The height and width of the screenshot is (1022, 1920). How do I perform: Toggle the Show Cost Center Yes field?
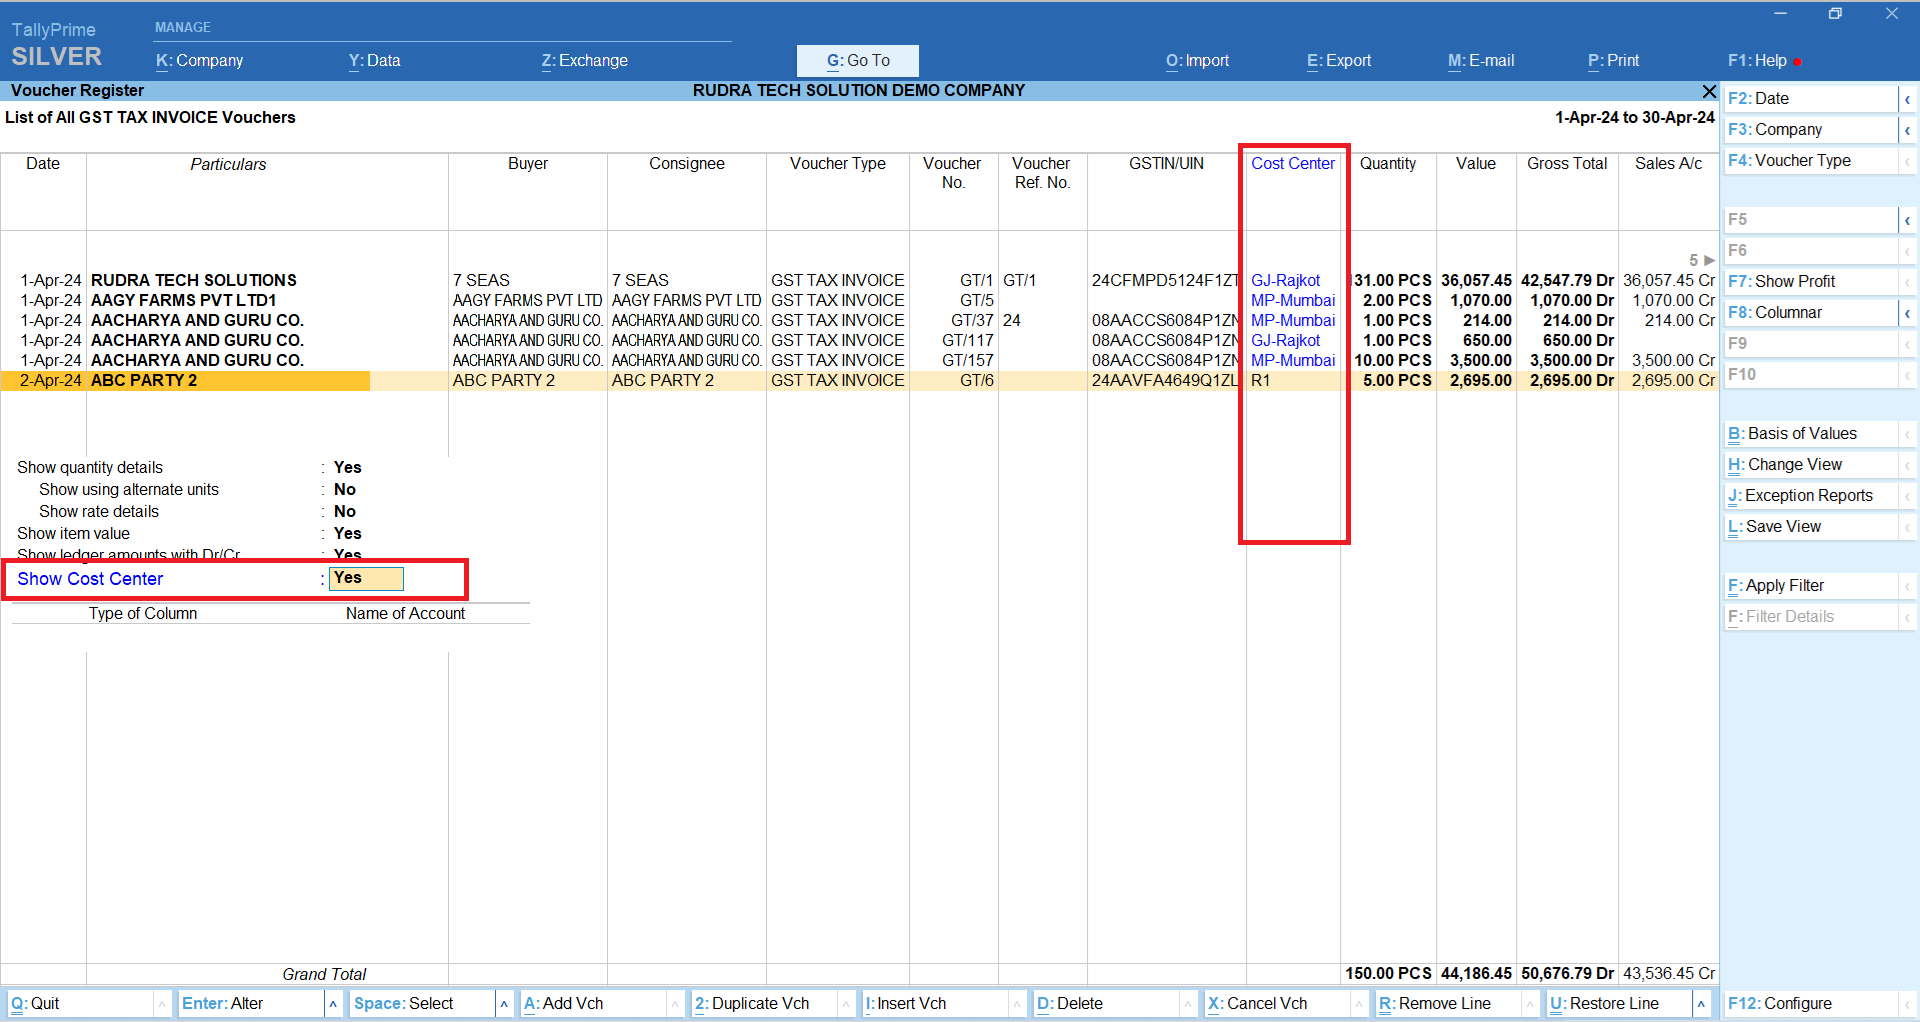(x=366, y=578)
